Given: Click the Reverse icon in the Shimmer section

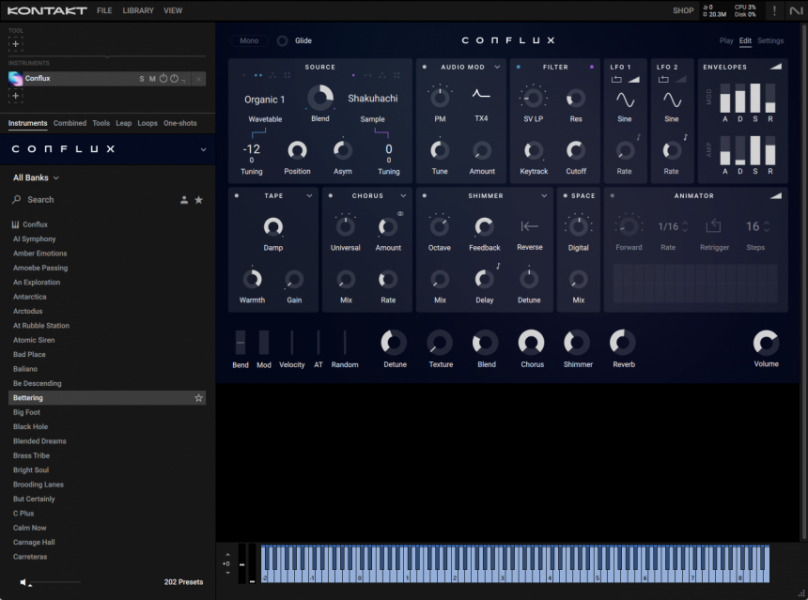Looking at the screenshot, I should coord(529,228).
